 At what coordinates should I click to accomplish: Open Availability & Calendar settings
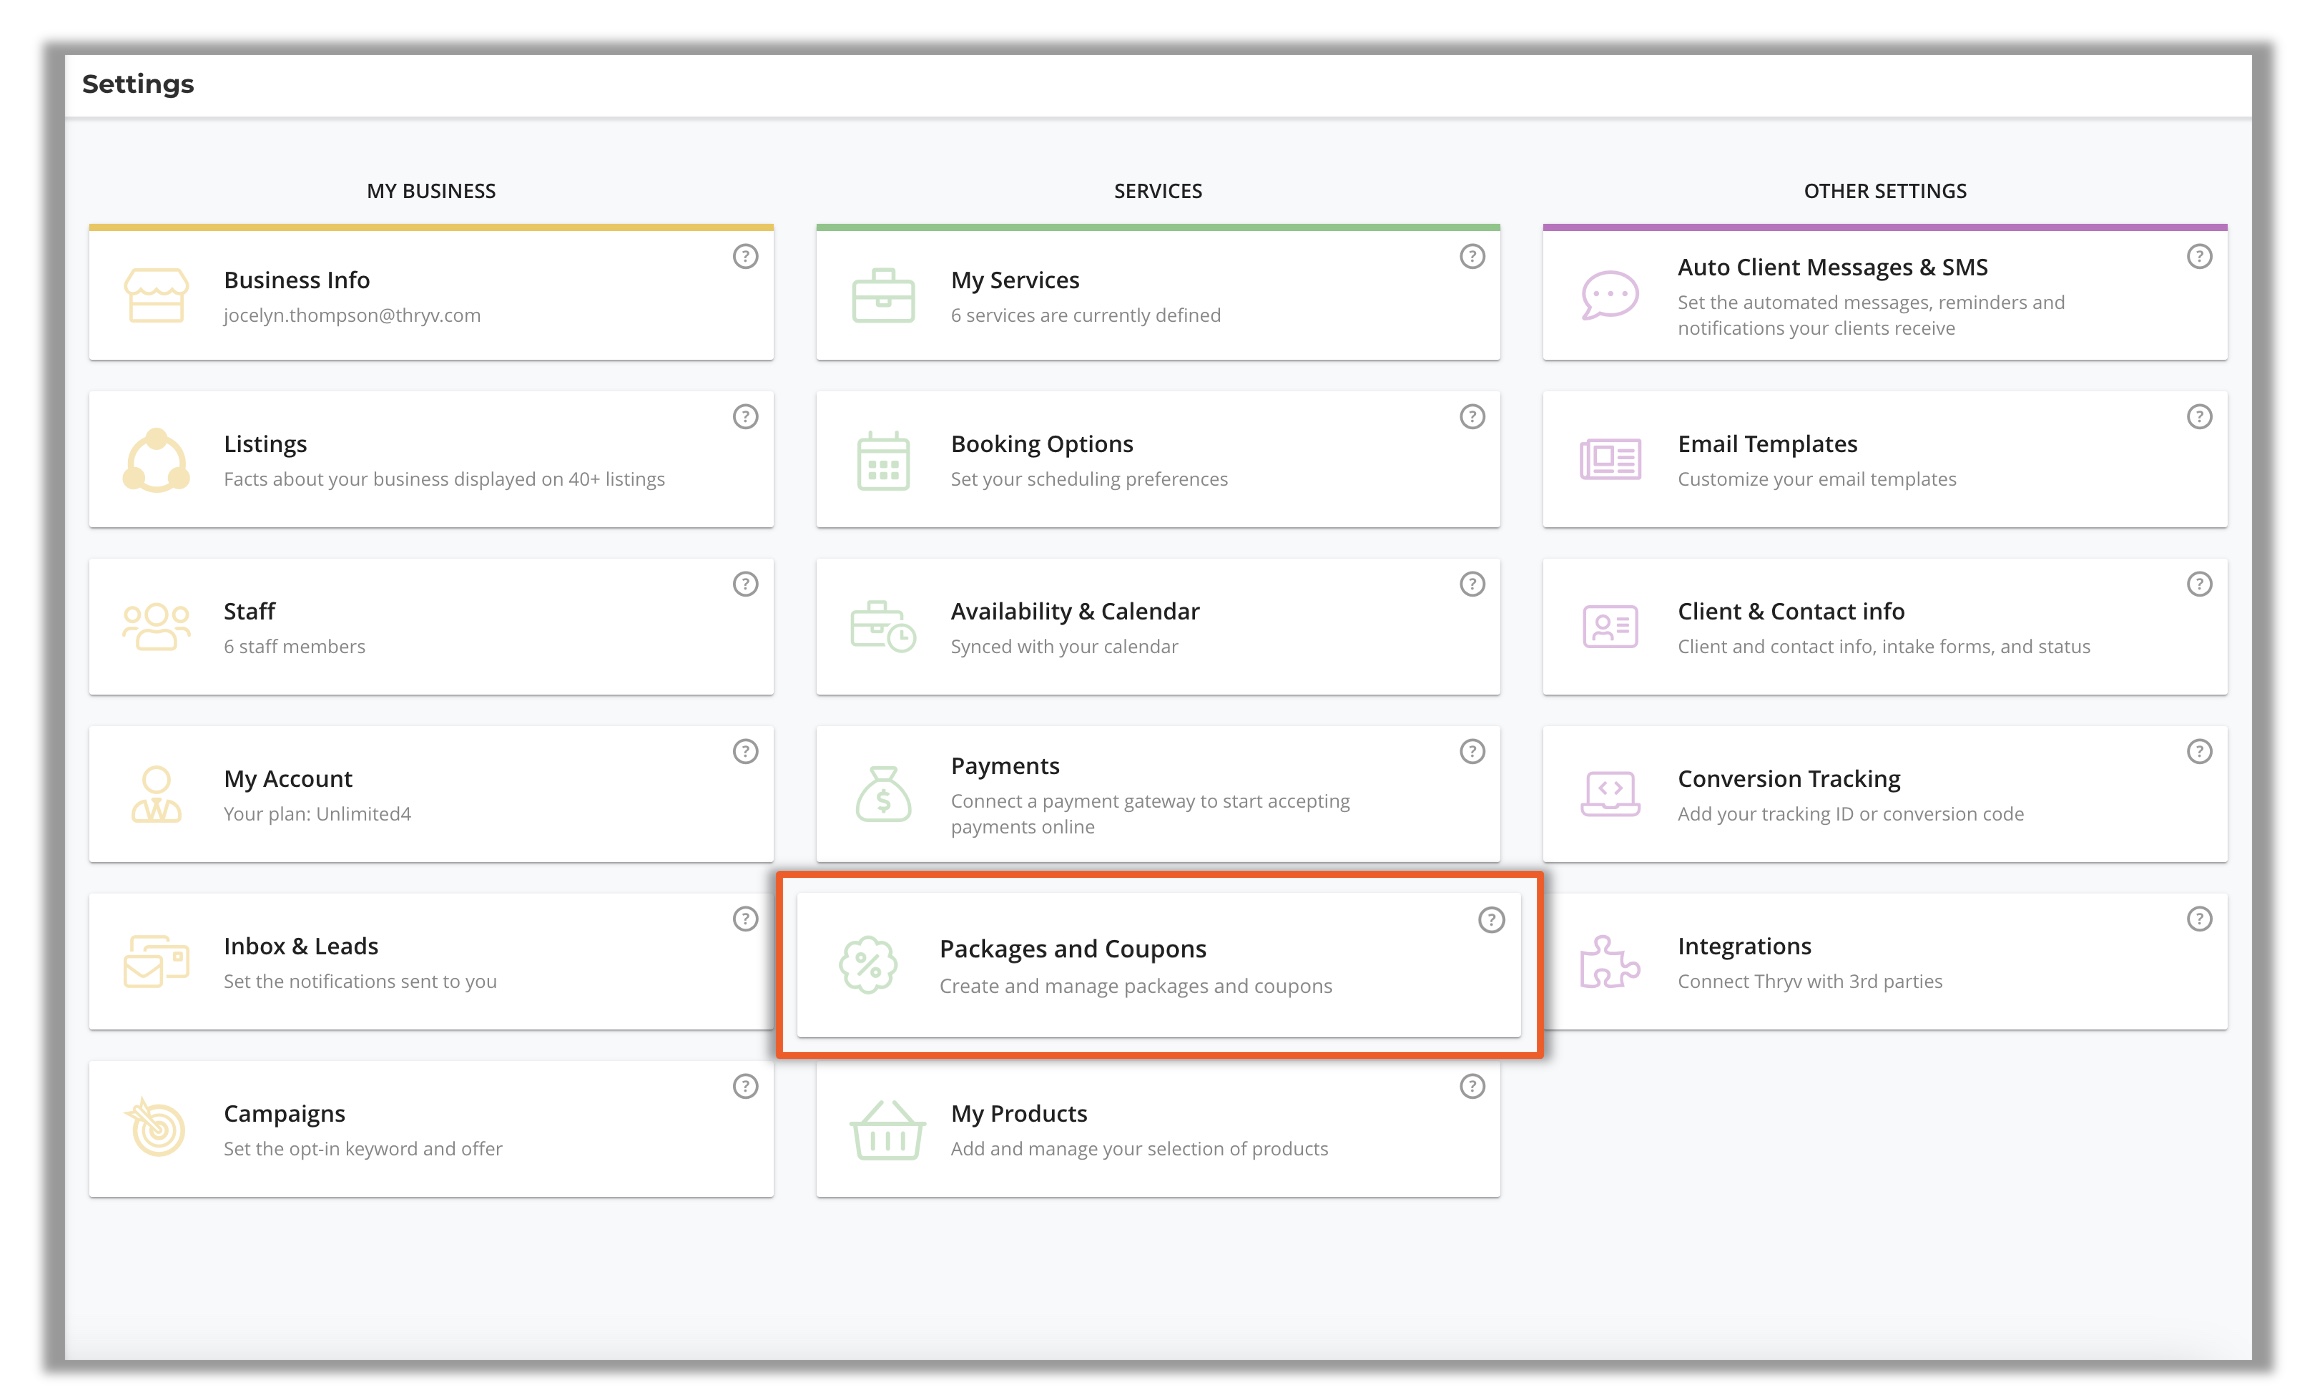point(1158,627)
